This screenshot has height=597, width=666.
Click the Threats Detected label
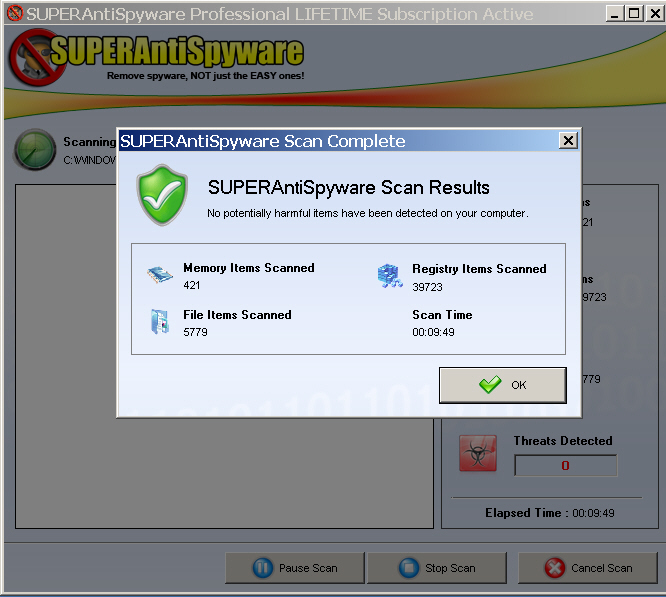click(x=563, y=441)
